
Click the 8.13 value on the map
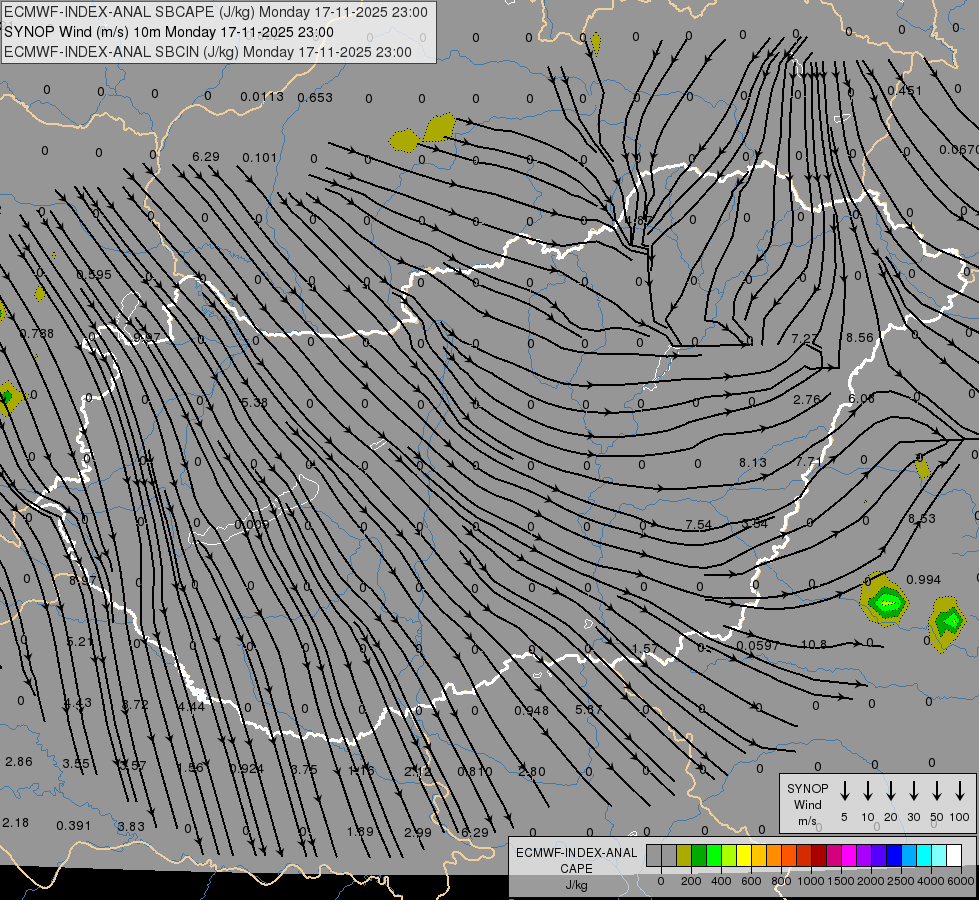coord(753,462)
